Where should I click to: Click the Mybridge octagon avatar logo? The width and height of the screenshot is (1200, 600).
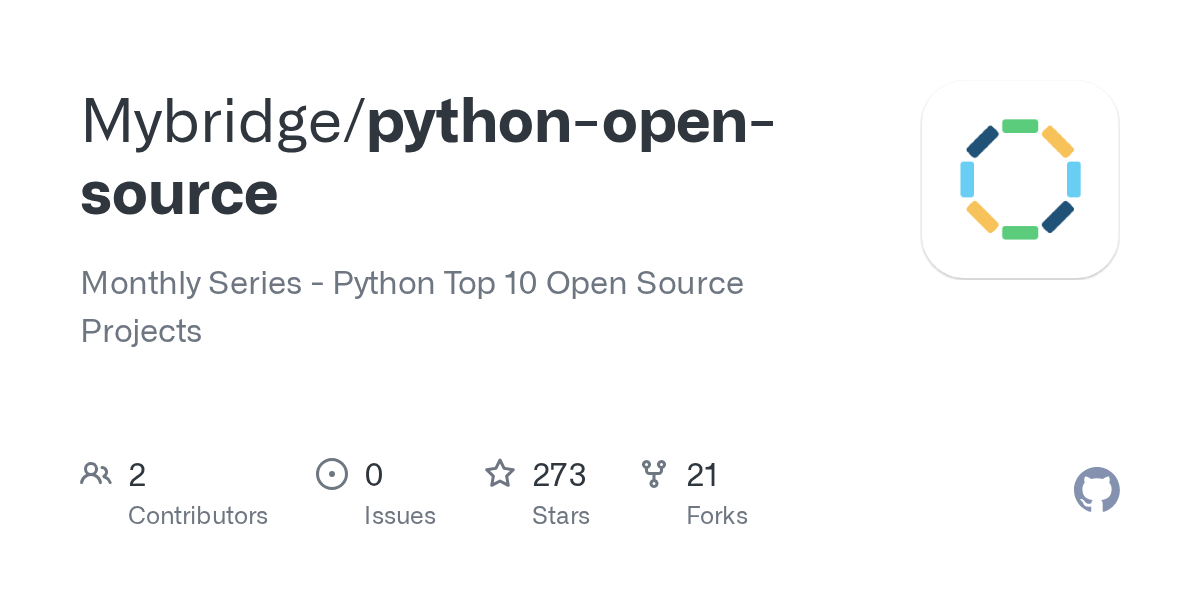click(x=1020, y=179)
